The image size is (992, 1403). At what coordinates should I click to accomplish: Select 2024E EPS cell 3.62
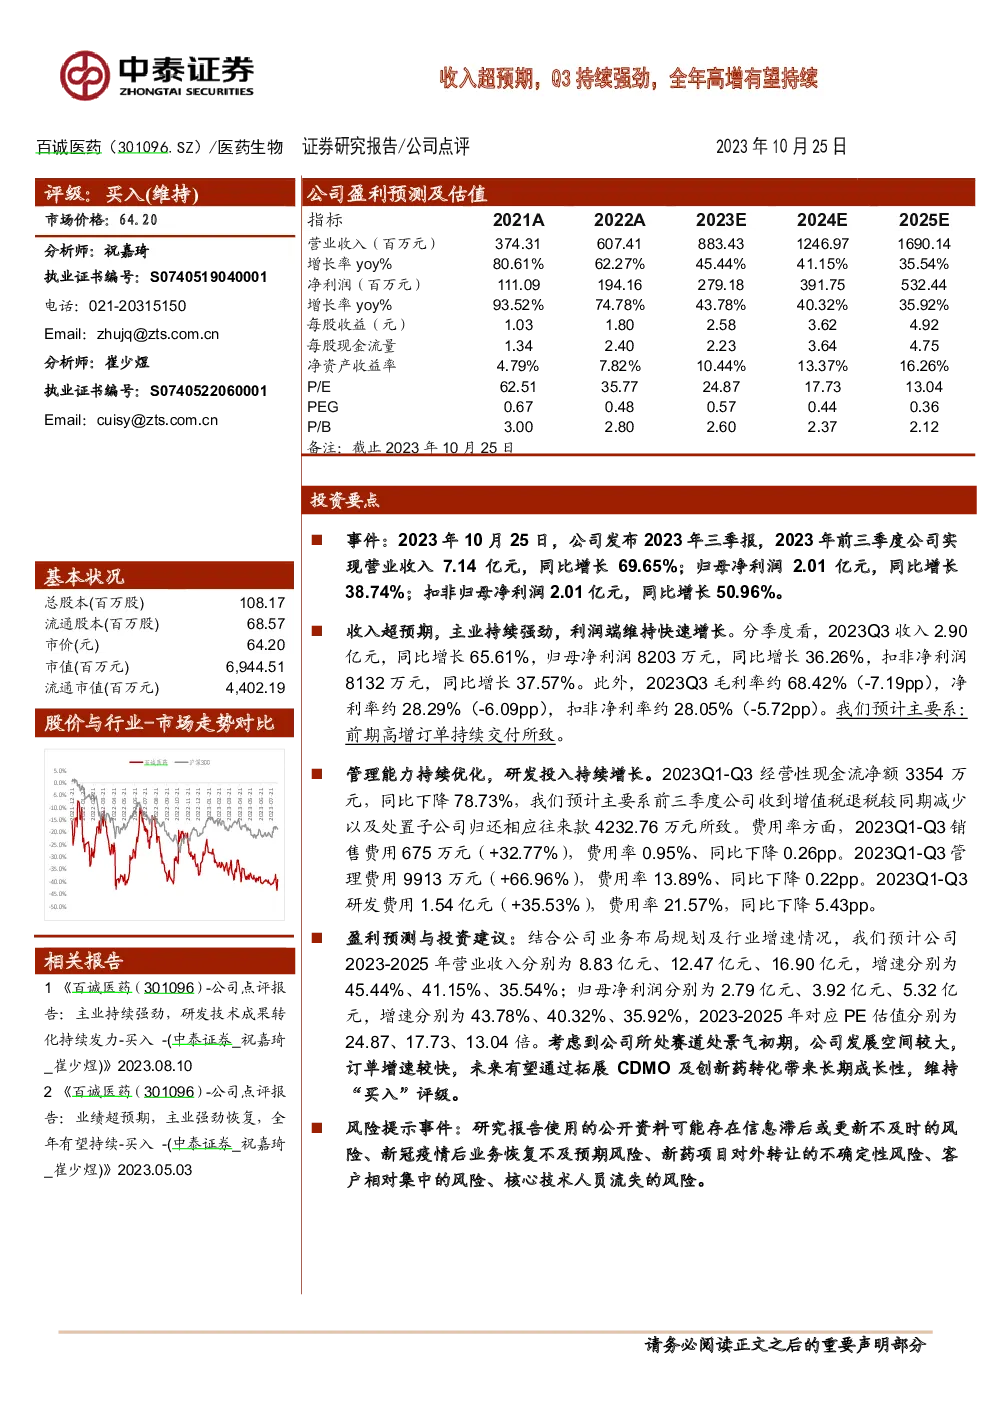[x=822, y=325]
